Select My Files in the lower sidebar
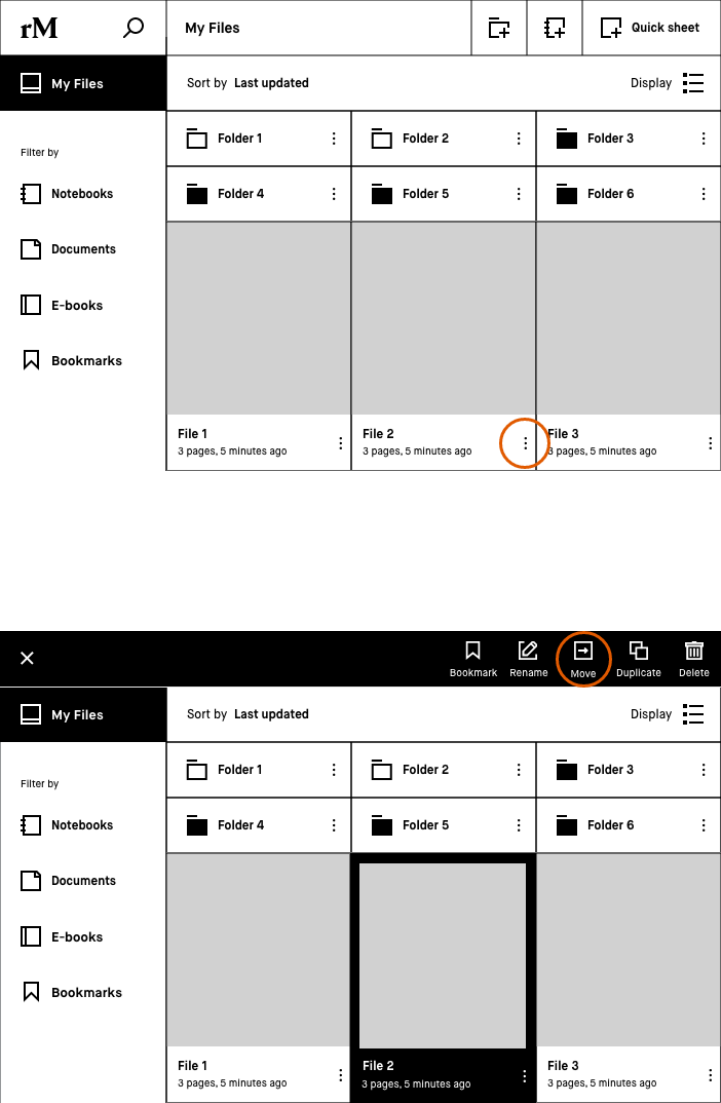721x1103 pixels. pos(83,715)
